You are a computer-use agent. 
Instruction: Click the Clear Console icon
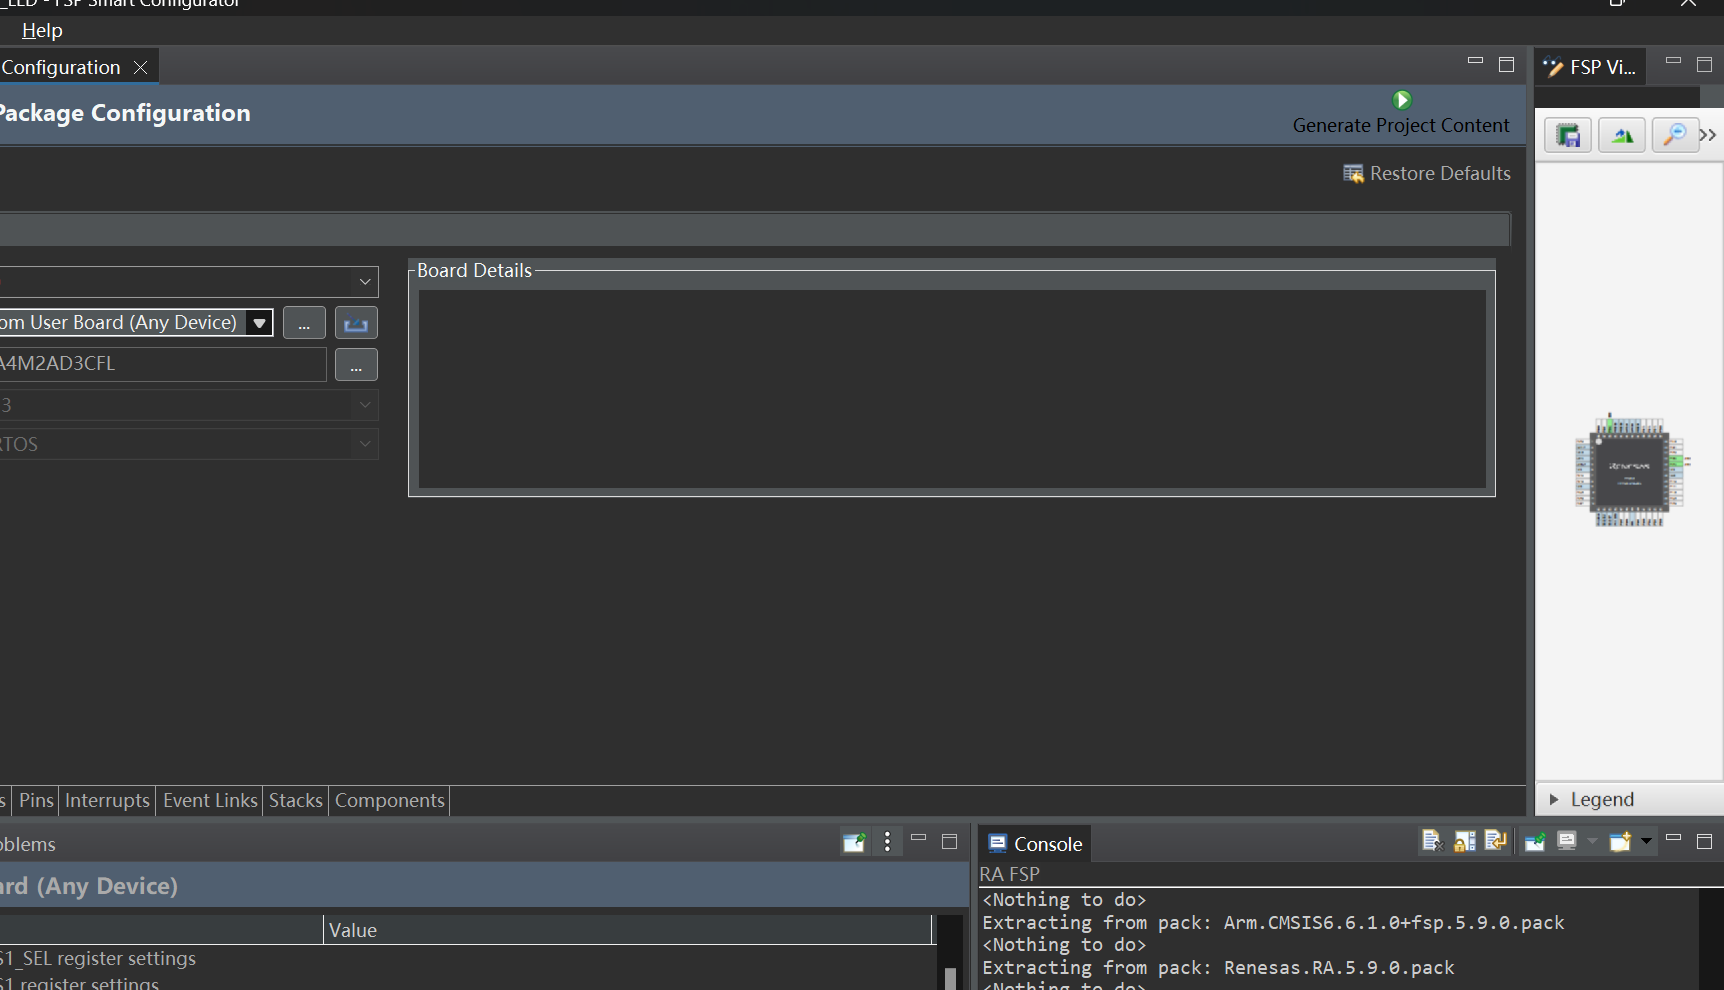1432,841
